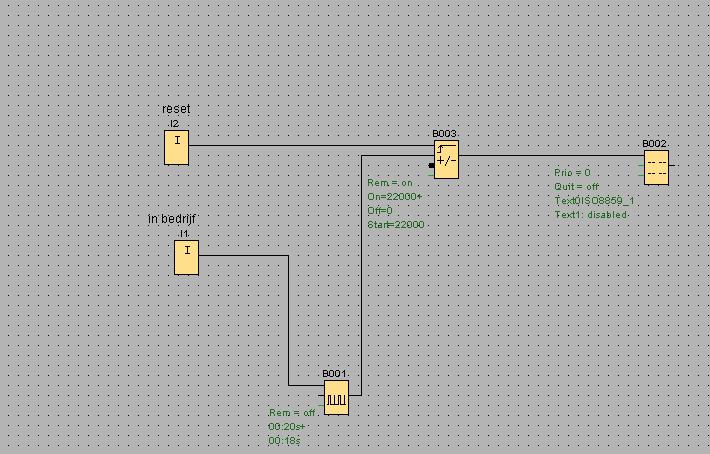The image size is (710, 454).
Task: Click the black direction pin on B003
Action: pos(431,165)
